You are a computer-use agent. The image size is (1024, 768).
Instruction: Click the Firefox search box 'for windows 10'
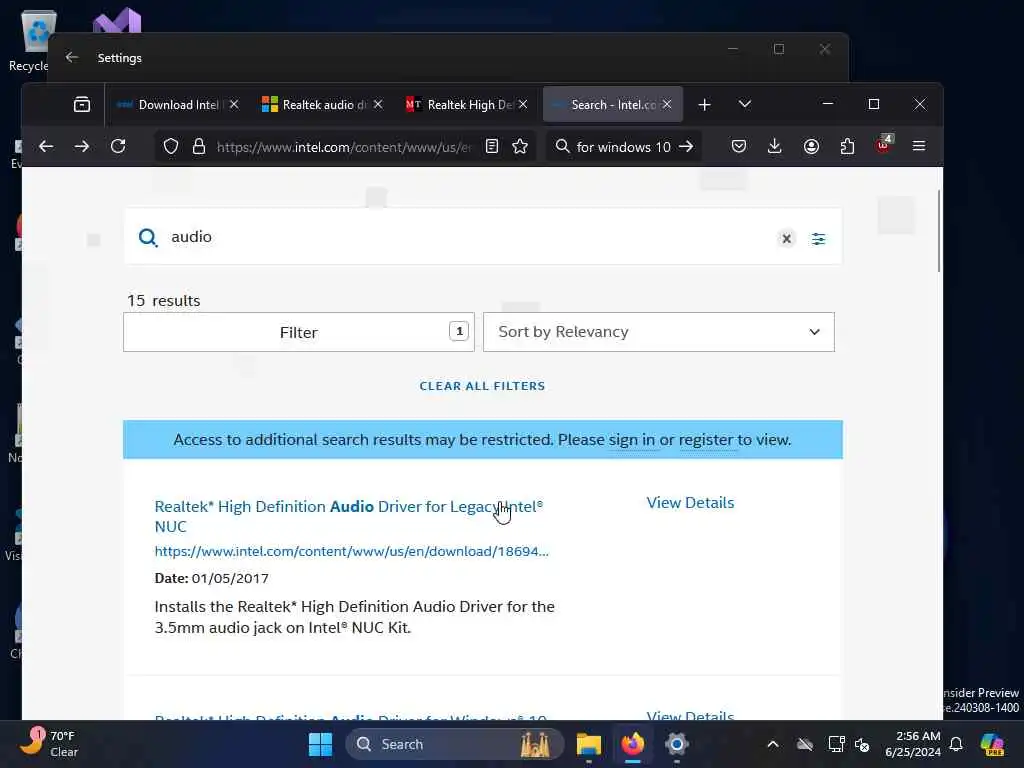coord(623,147)
